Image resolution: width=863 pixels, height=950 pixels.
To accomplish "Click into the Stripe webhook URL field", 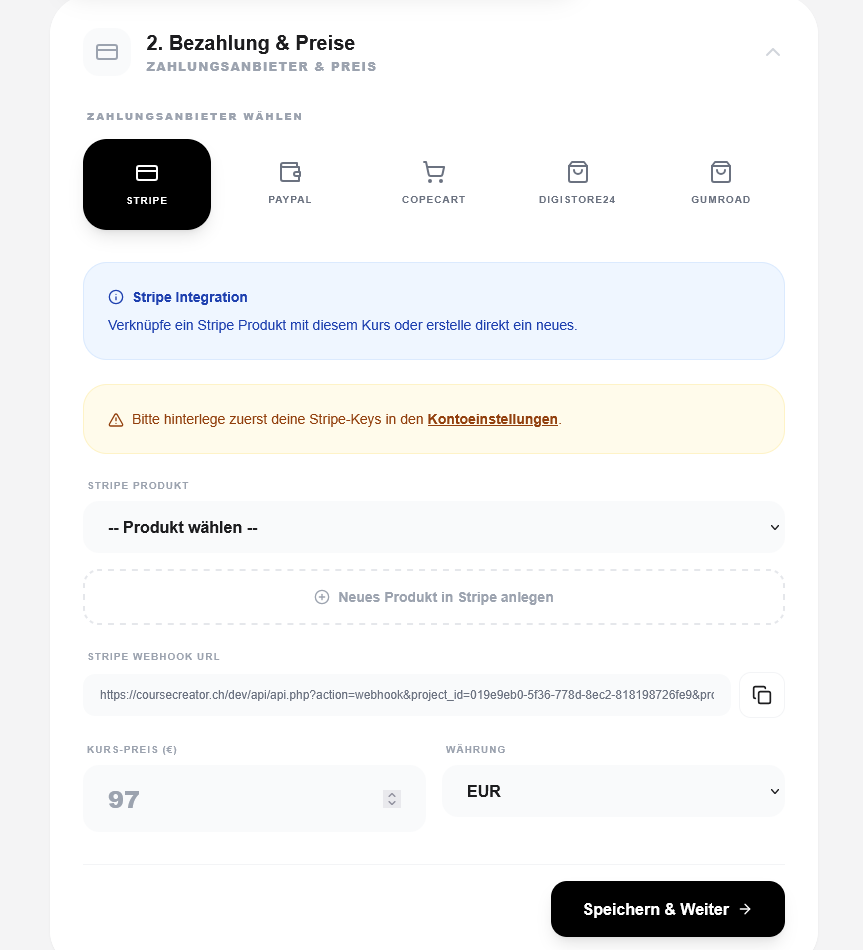I will pyautogui.click(x=407, y=695).
